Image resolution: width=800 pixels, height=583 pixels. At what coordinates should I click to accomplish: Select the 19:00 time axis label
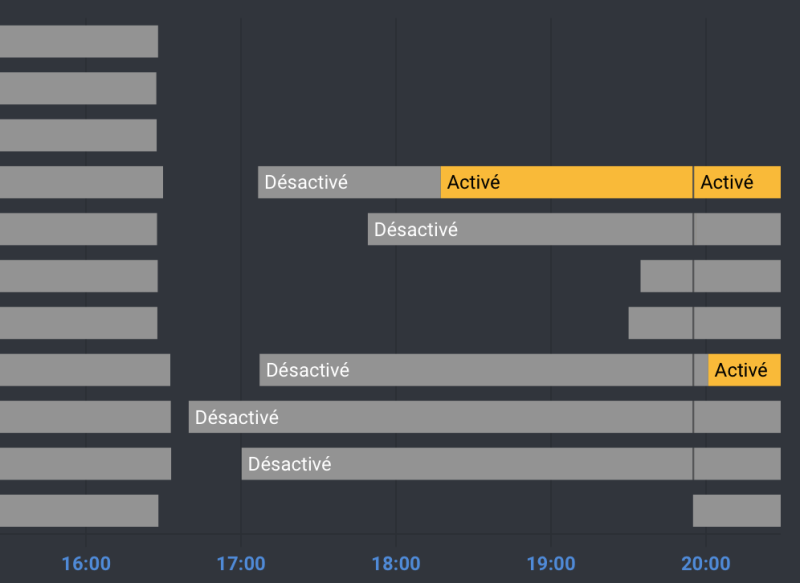551,563
